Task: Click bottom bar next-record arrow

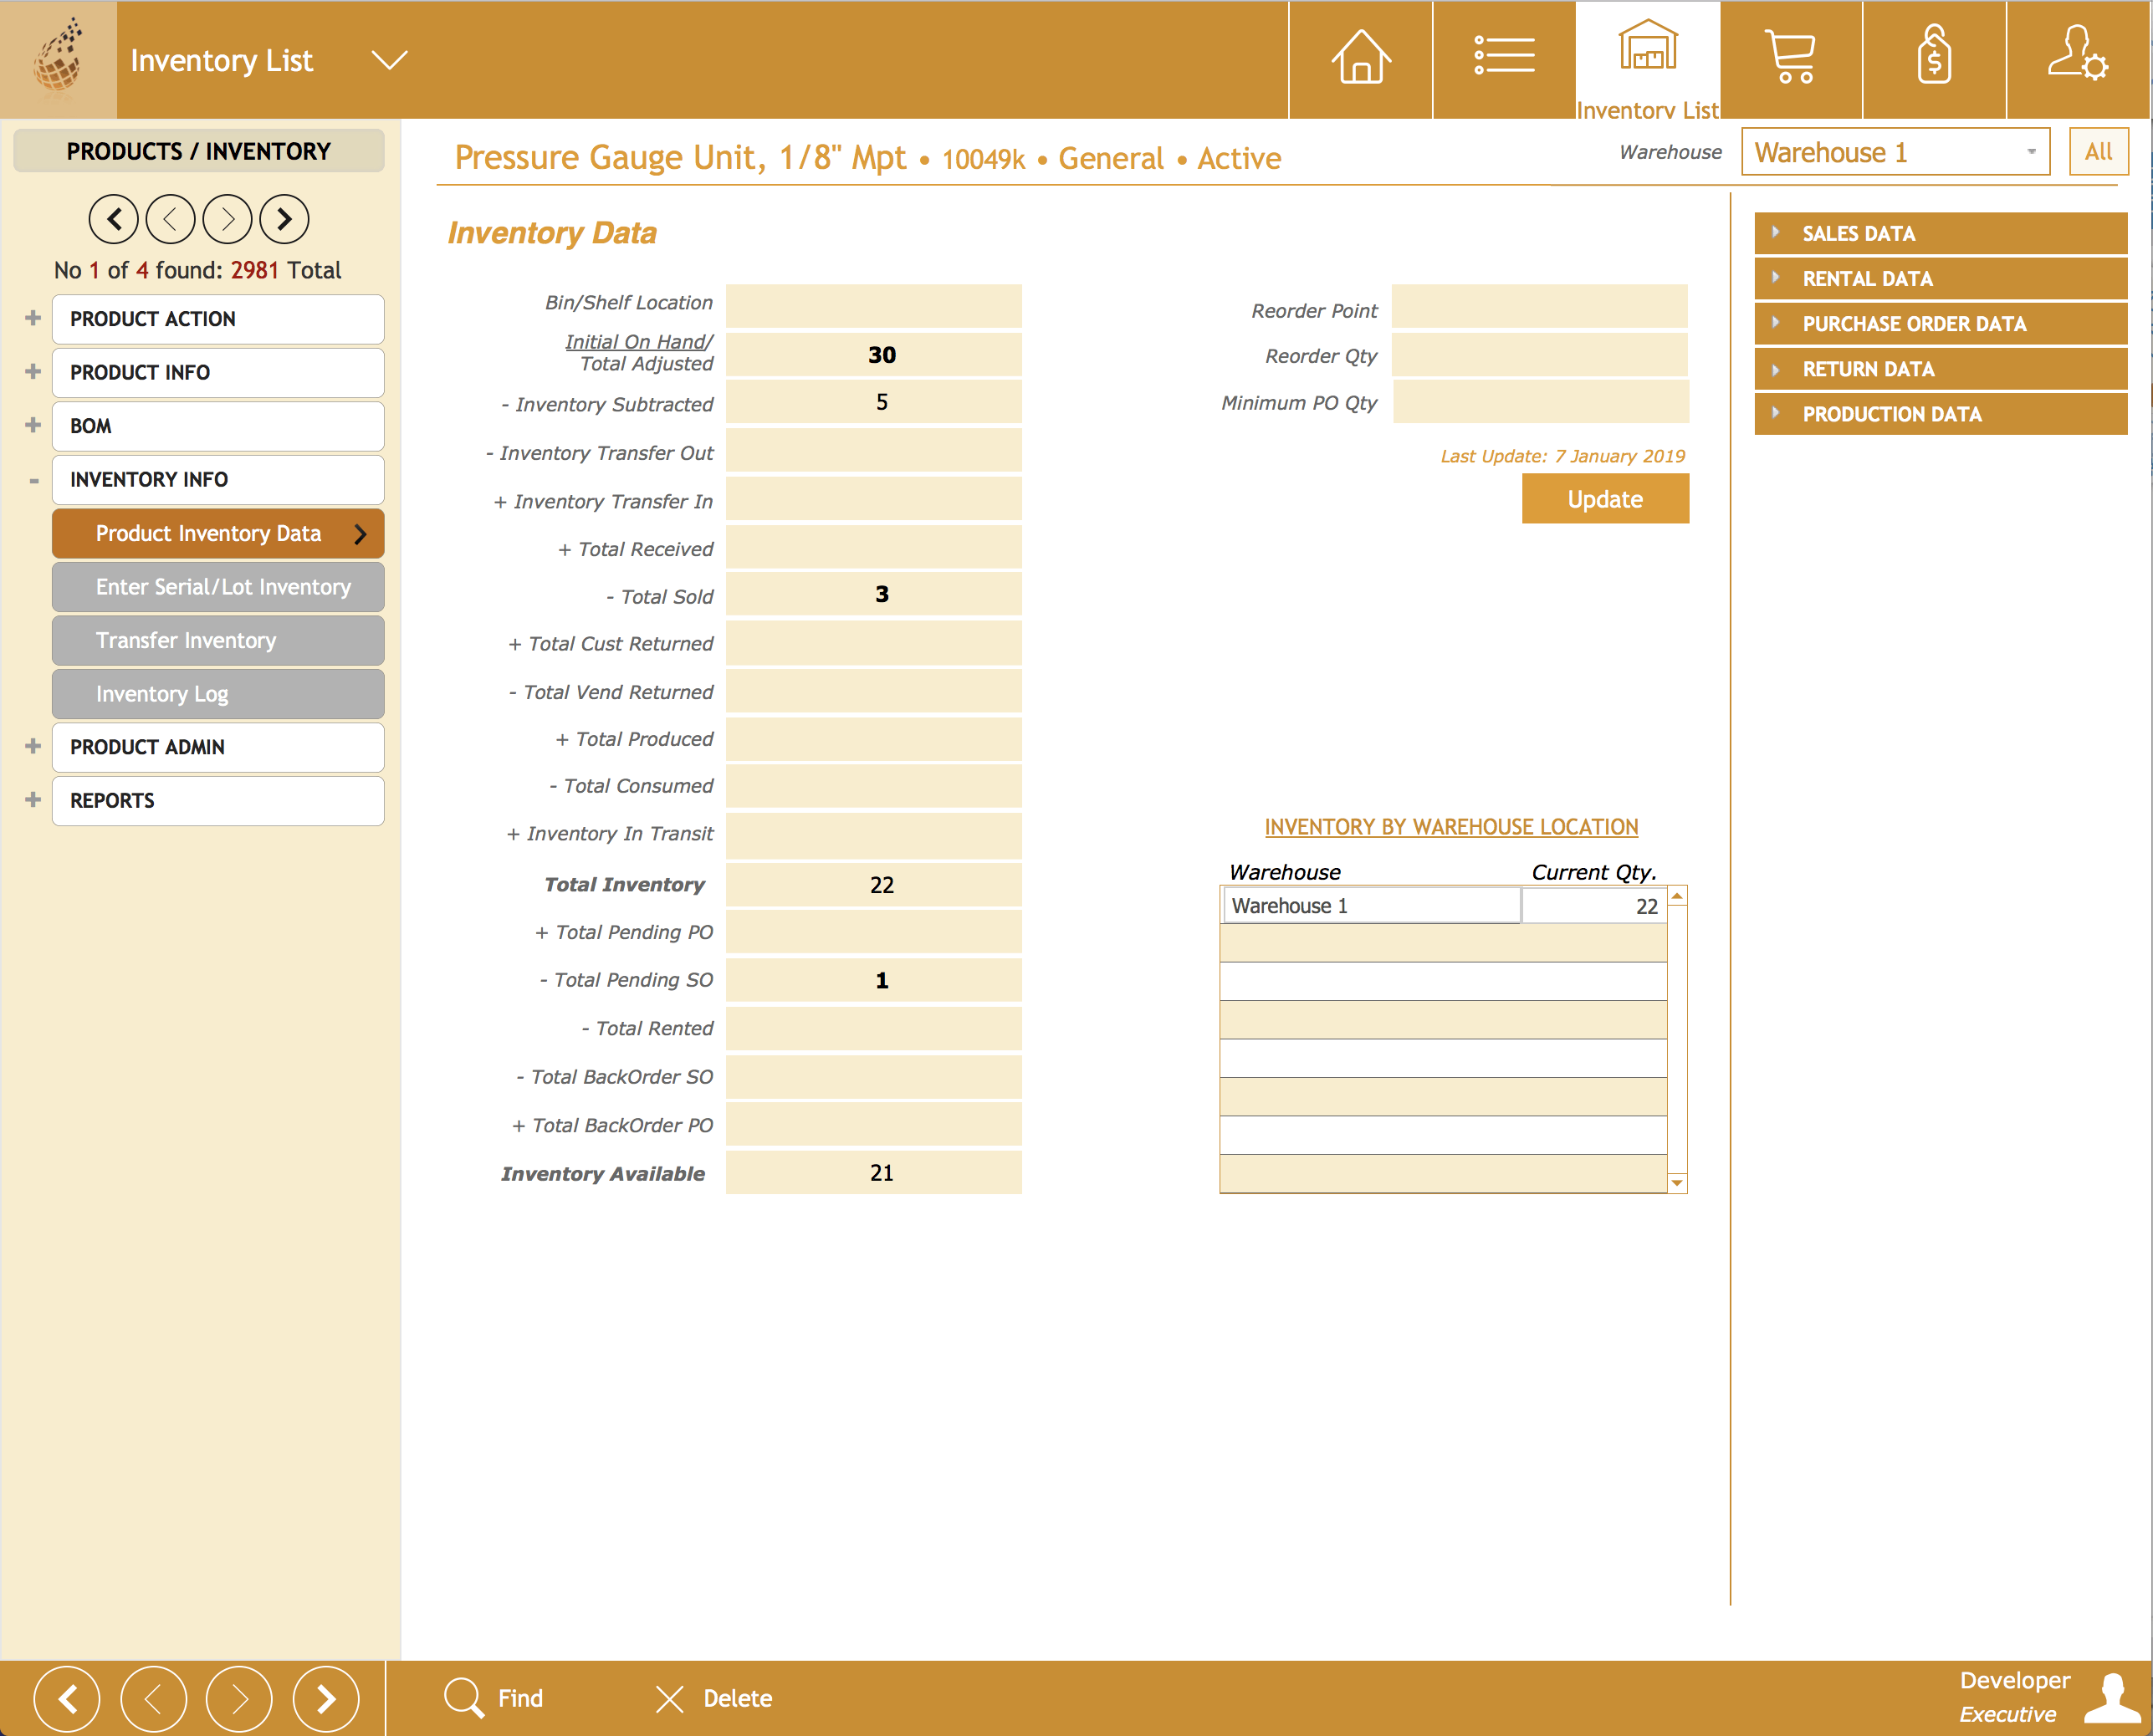Action: click(x=239, y=1698)
